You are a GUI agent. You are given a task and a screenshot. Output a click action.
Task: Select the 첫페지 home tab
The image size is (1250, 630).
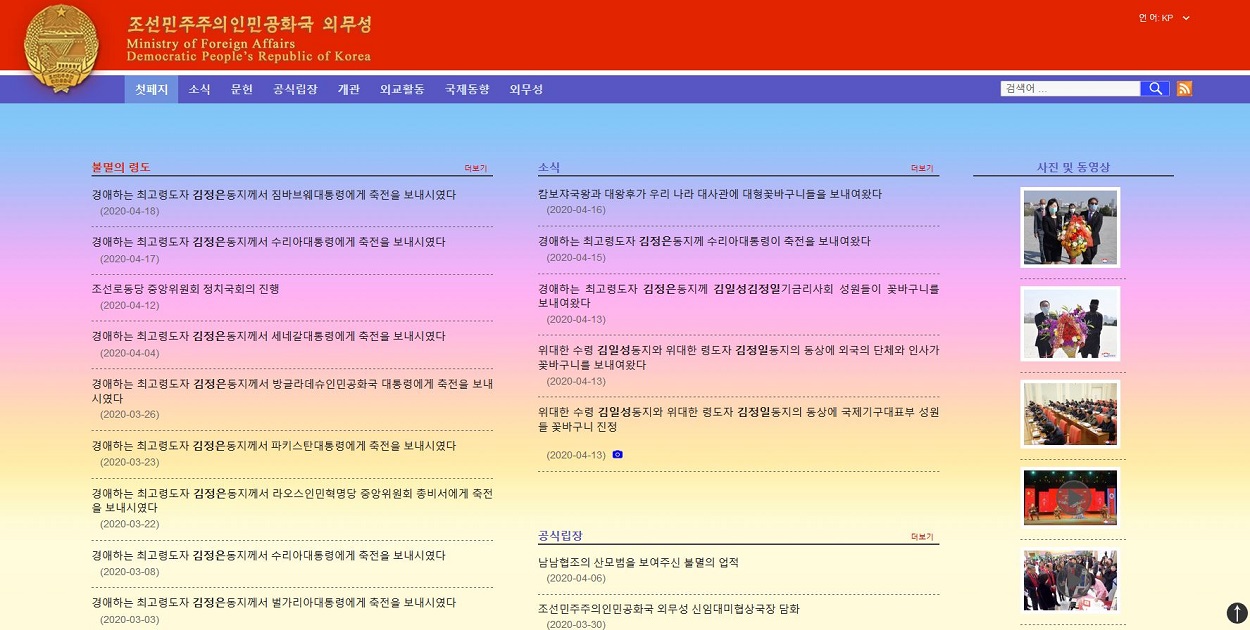tap(152, 89)
